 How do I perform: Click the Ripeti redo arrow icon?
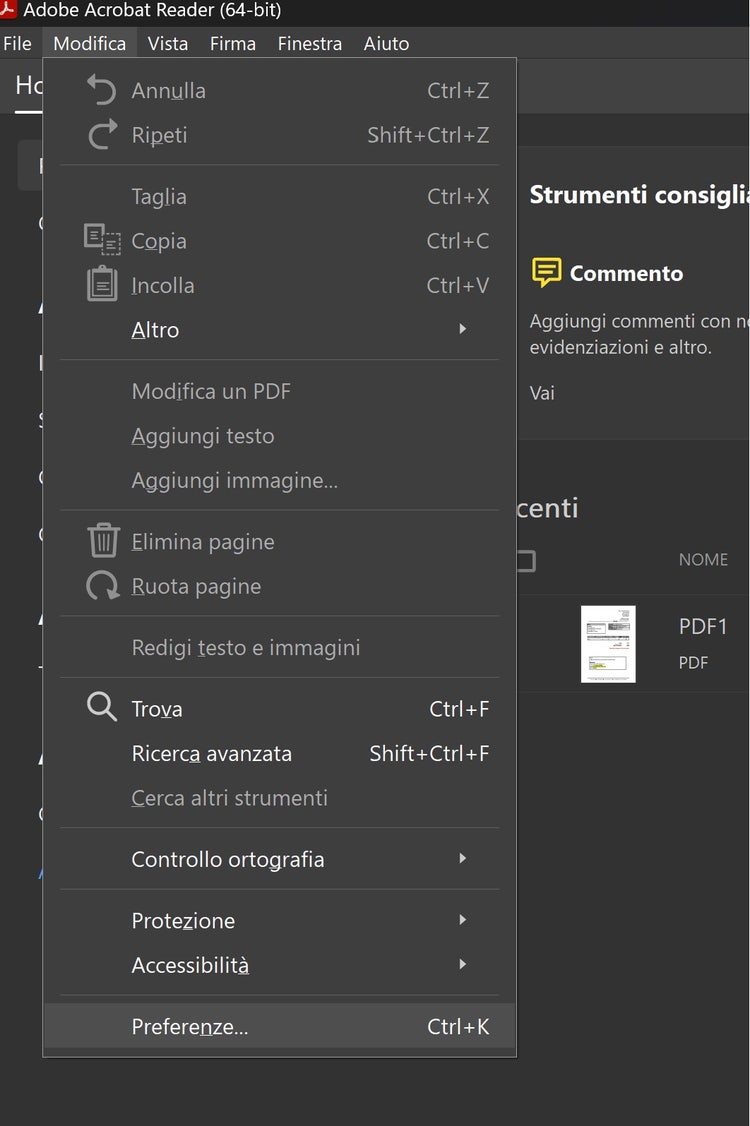[102, 135]
